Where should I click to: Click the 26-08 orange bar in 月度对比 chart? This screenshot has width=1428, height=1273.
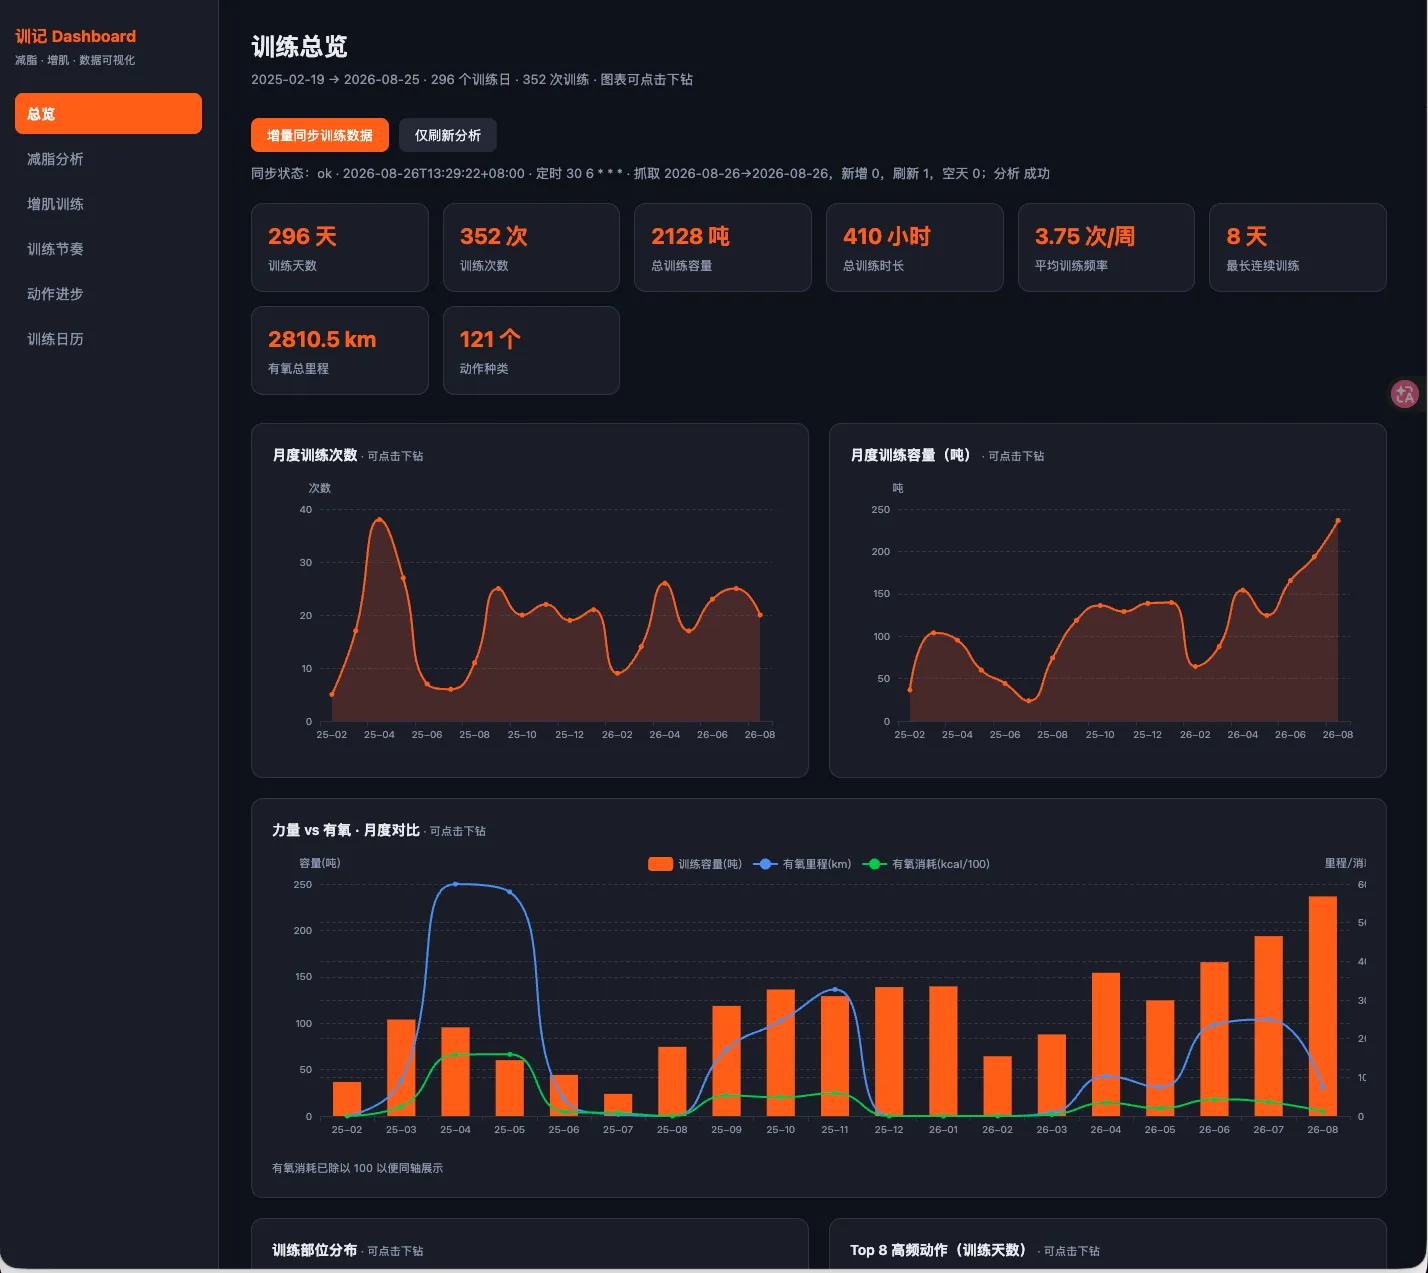(x=1323, y=1006)
